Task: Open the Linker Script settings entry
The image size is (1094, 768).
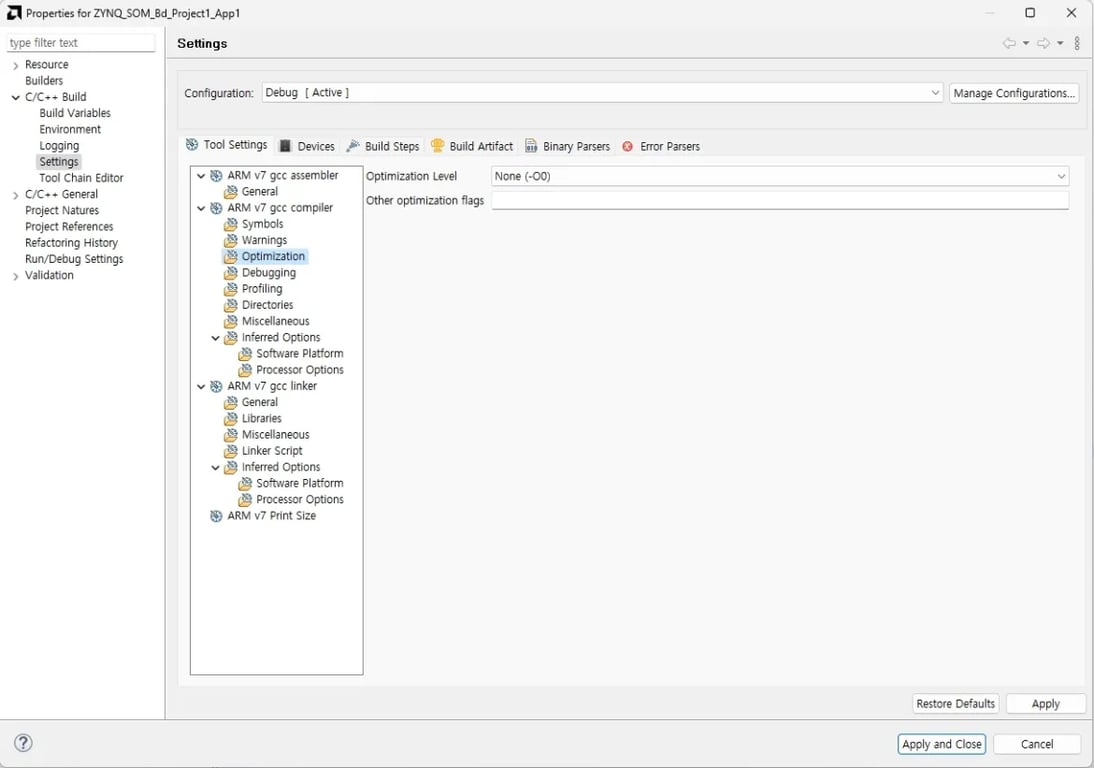Action: point(272,450)
